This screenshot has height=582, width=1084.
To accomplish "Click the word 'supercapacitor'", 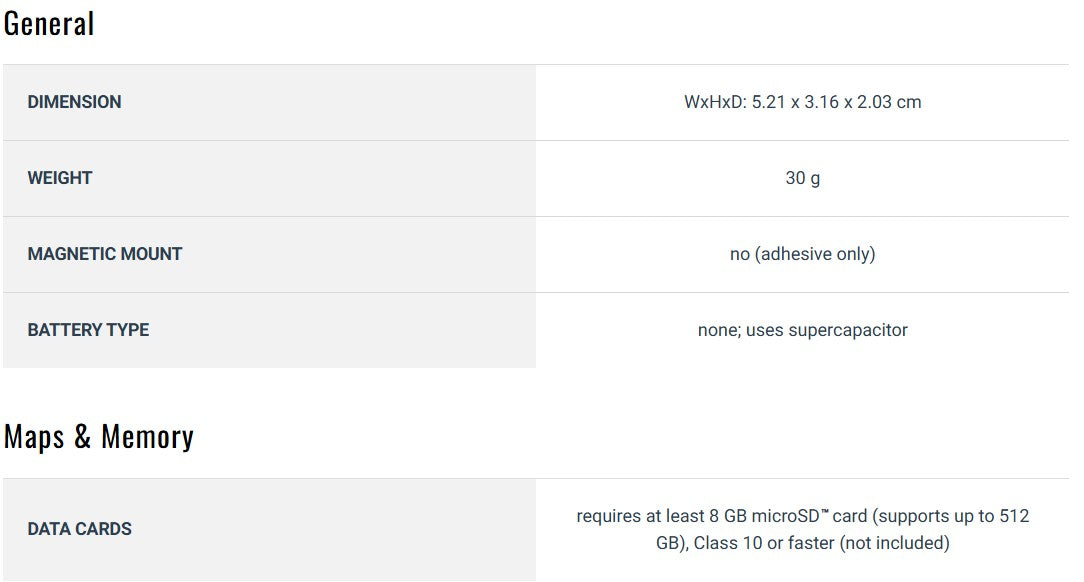I will click(848, 330).
